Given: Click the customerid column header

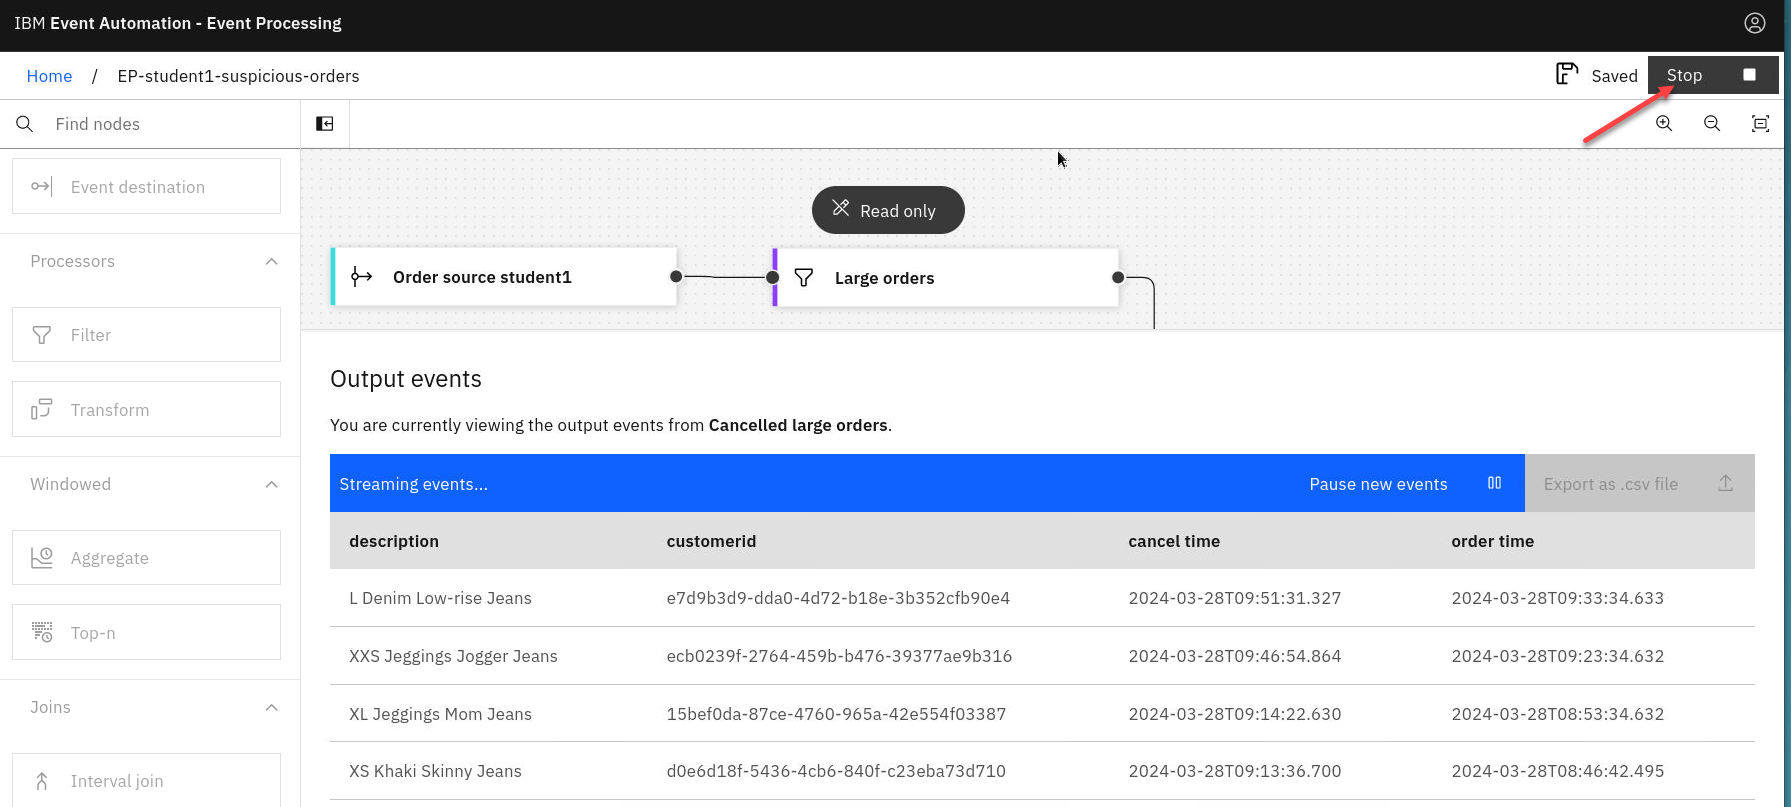Looking at the screenshot, I should pyautogui.click(x=711, y=541).
